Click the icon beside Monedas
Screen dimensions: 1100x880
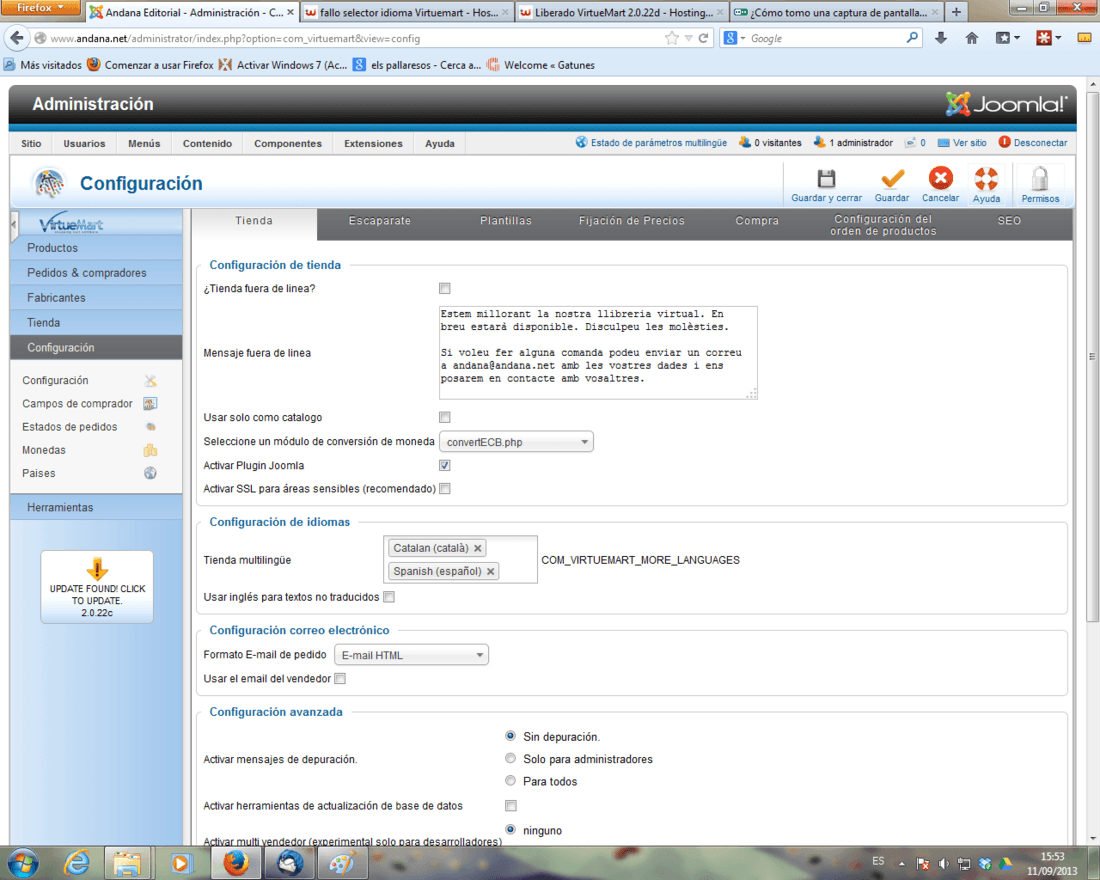pos(150,450)
